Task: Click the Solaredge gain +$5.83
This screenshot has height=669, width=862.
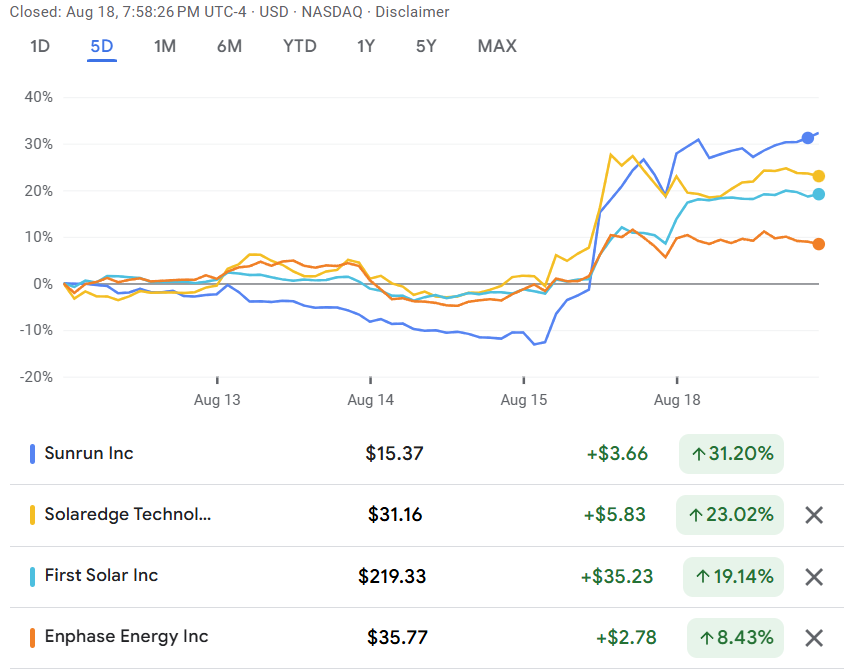Action: [x=615, y=515]
